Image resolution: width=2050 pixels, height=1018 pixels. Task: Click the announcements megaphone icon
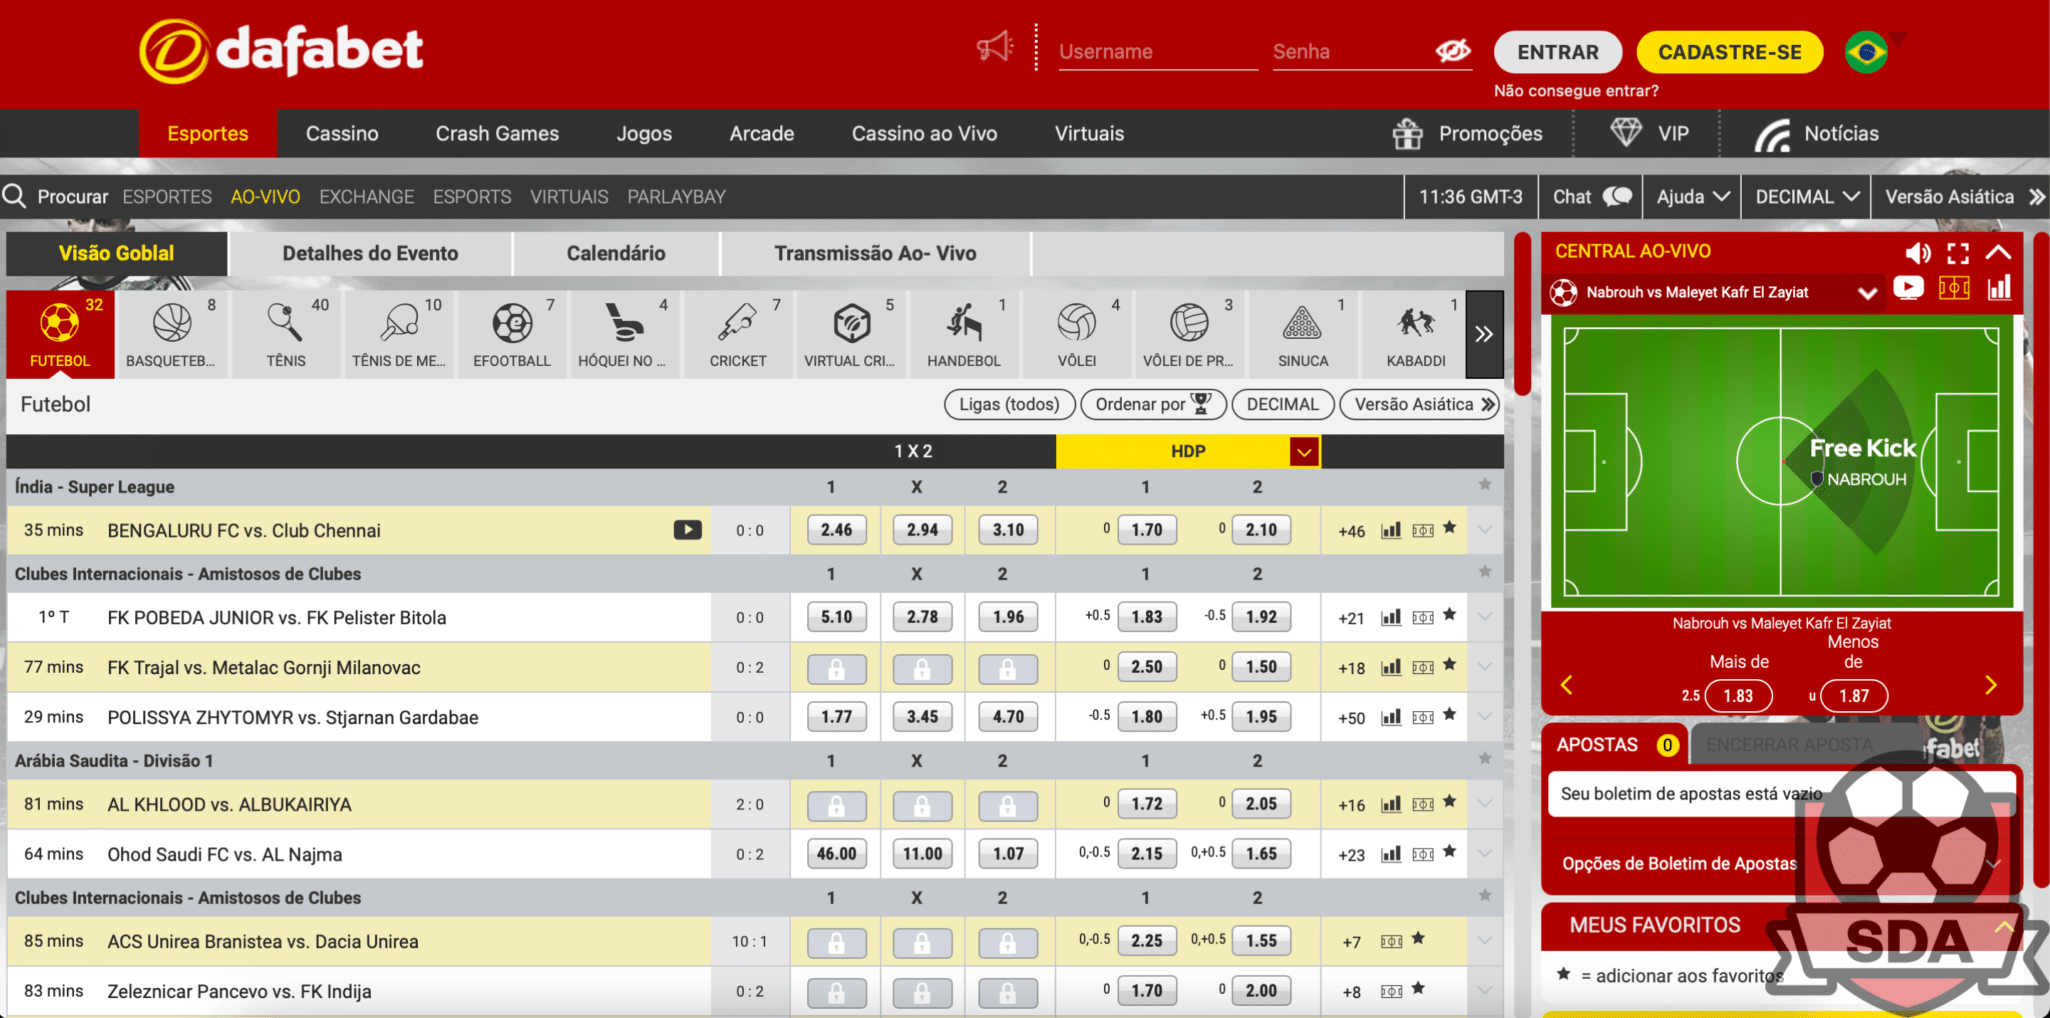994,47
